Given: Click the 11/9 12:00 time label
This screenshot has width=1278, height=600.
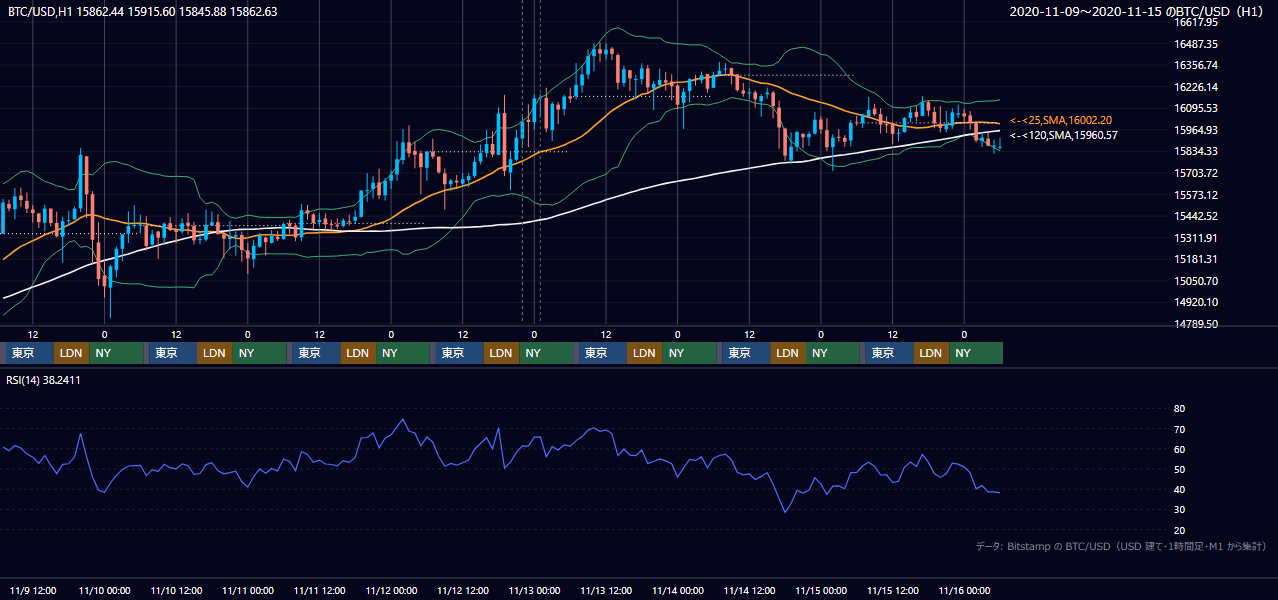Looking at the screenshot, I should click(x=33, y=591).
